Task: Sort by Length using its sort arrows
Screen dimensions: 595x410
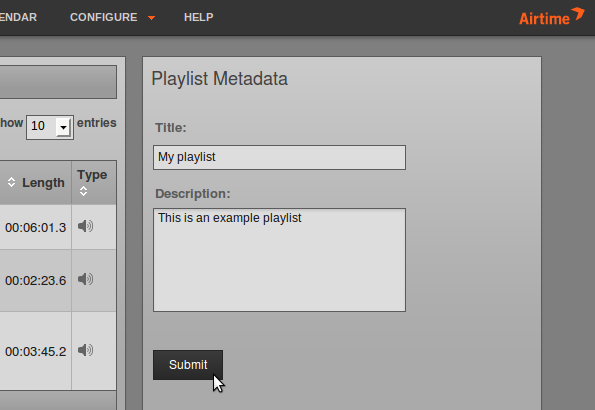Action: [11, 182]
